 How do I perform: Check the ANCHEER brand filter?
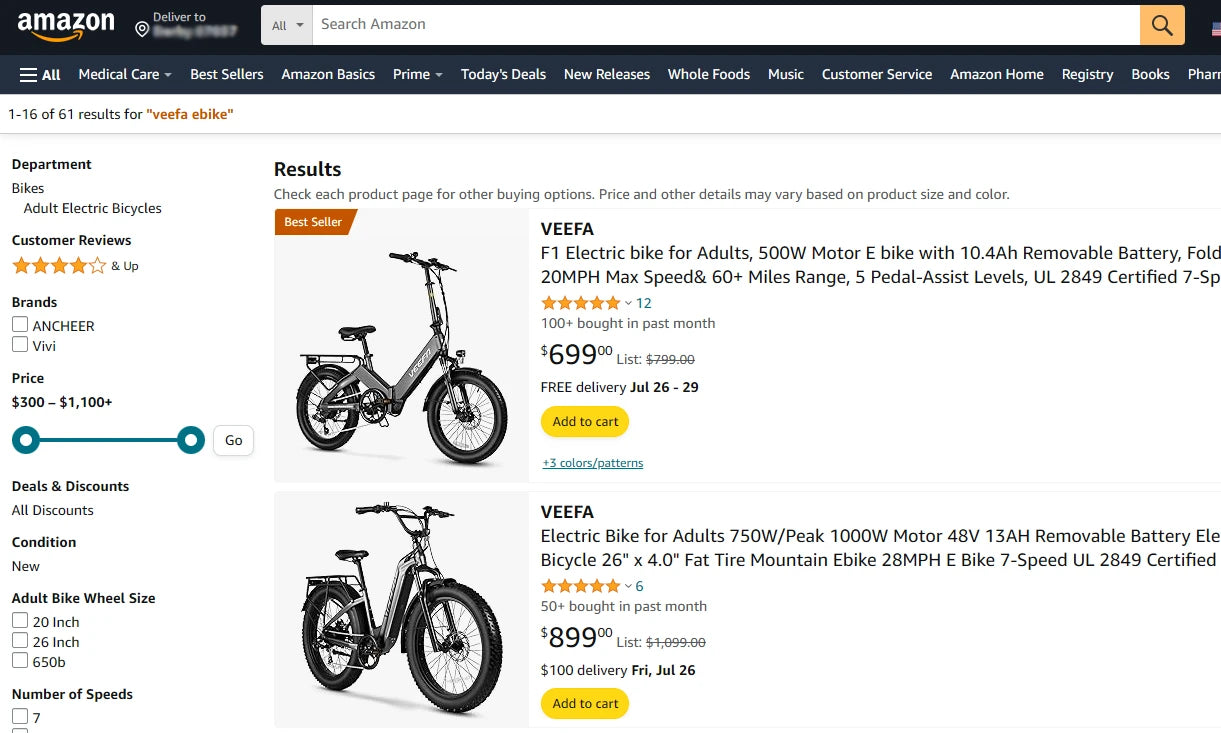19,325
